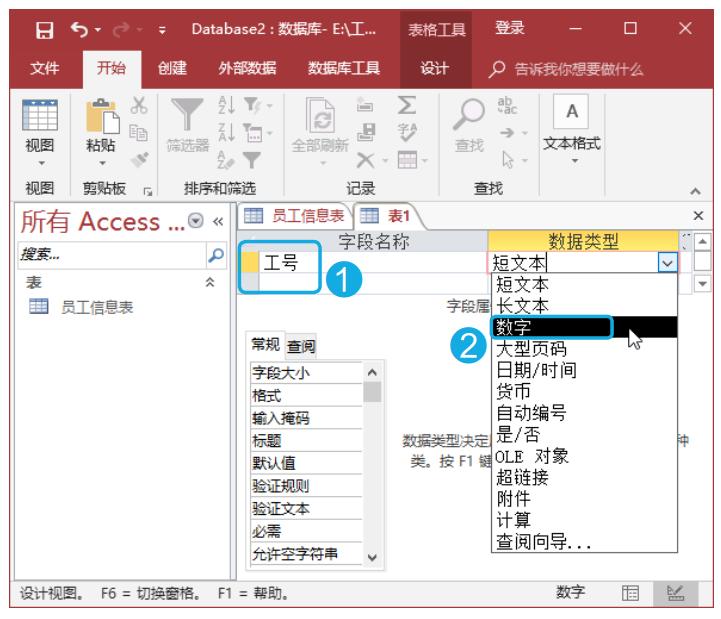Click the Remove Sort icon

[x=226, y=160]
